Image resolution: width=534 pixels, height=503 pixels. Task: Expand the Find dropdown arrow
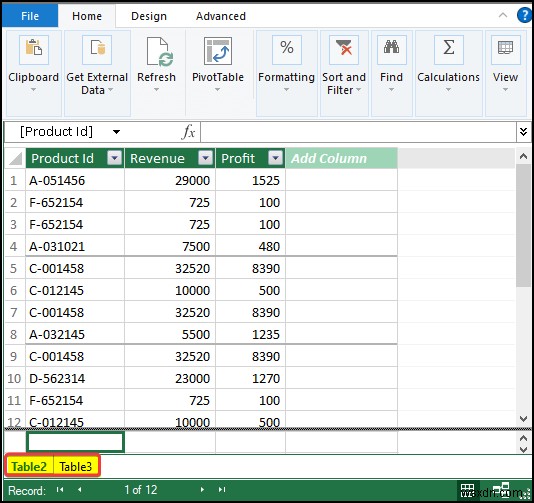pyautogui.click(x=391, y=90)
